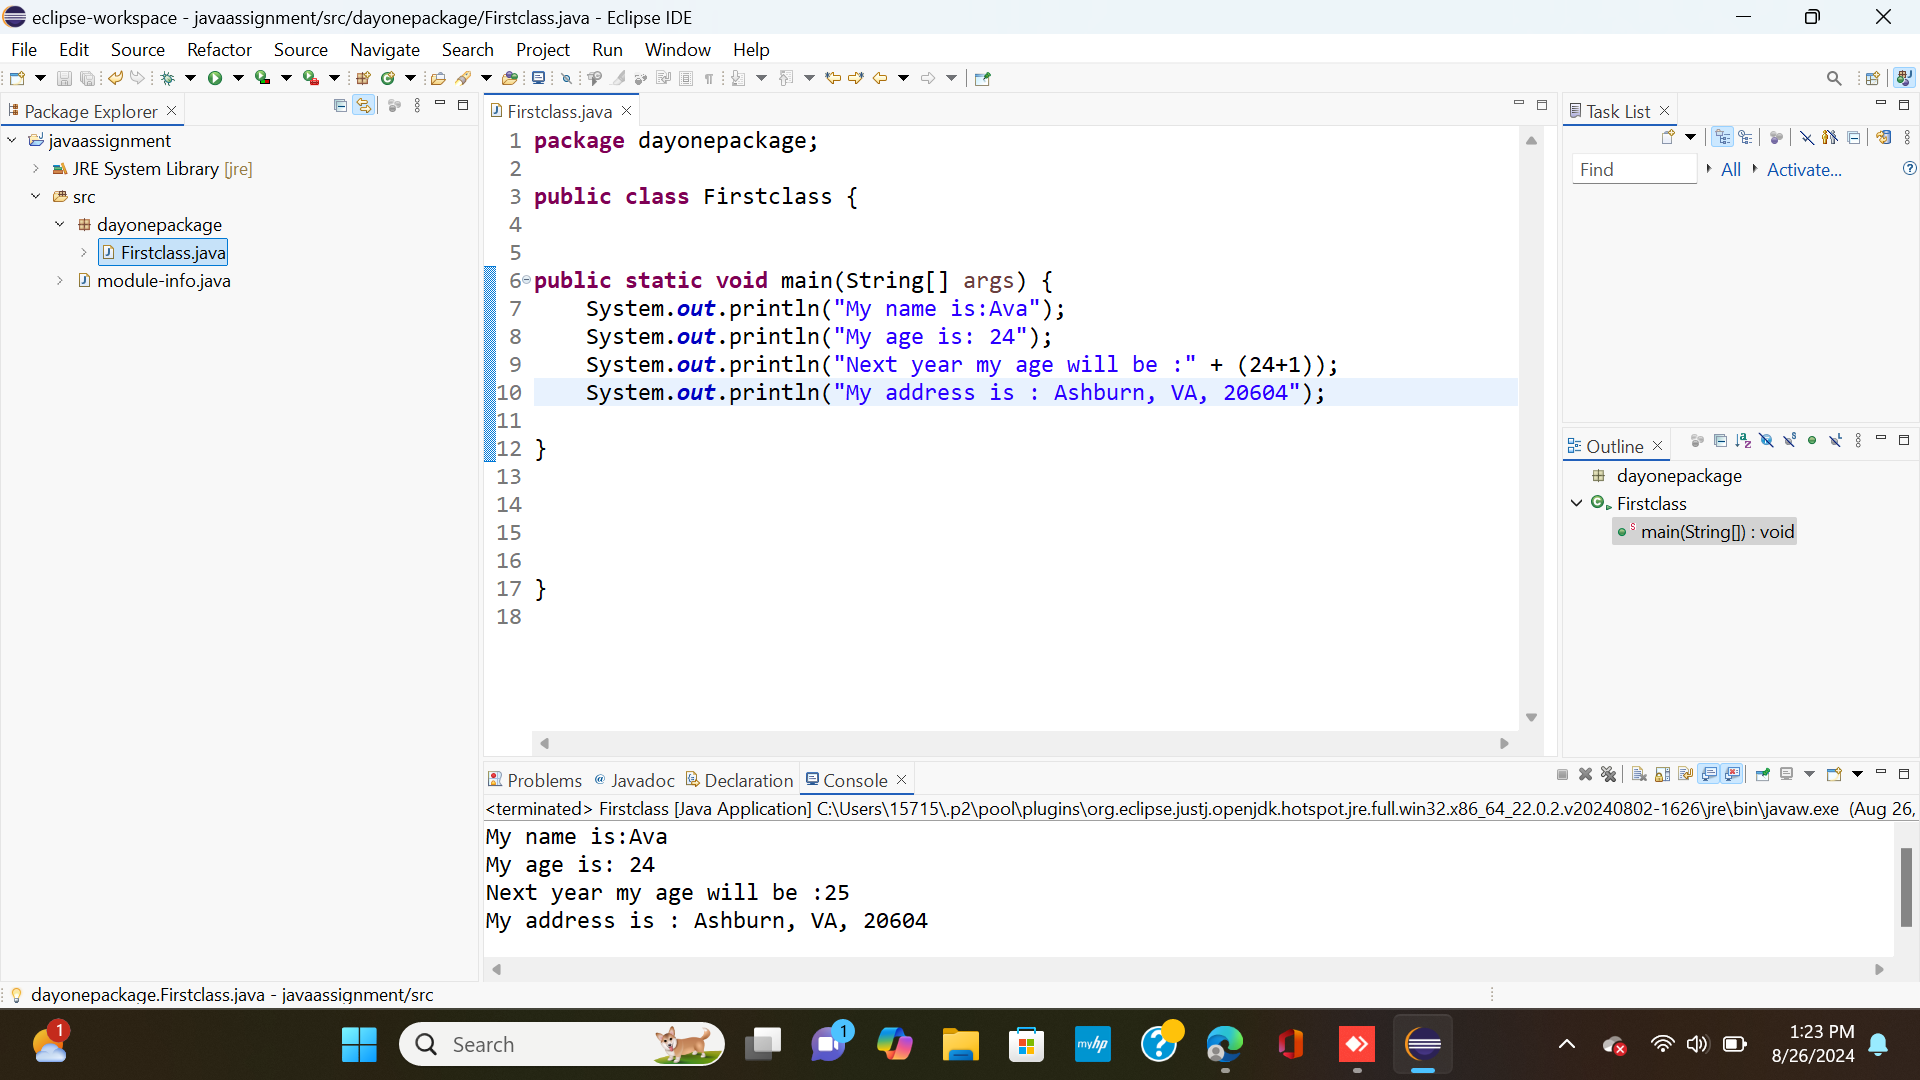This screenshot has height=1080, width=1920.
Task: Click the Debug bug icon
Action: tap(168, 78)
